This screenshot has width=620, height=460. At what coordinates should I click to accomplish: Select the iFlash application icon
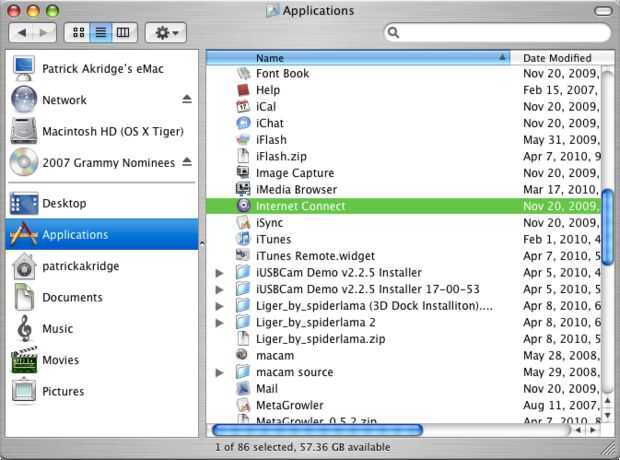coord(244,140)
